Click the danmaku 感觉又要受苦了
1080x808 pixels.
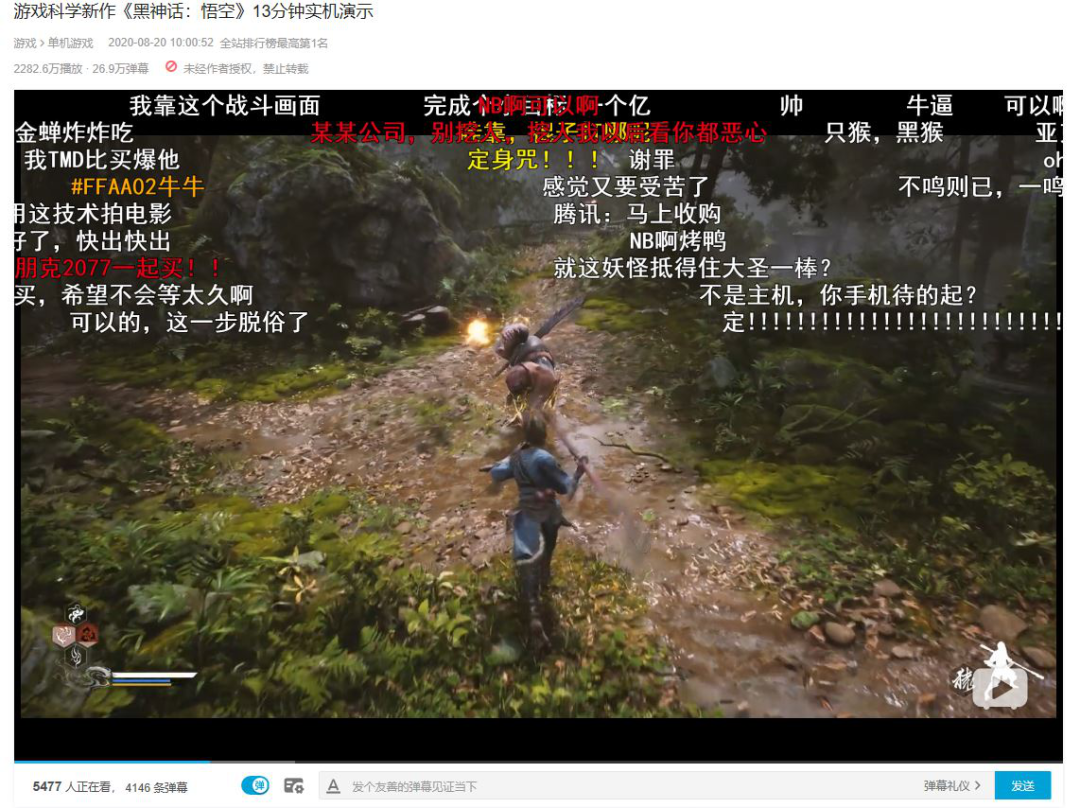[x=625, y=187]
